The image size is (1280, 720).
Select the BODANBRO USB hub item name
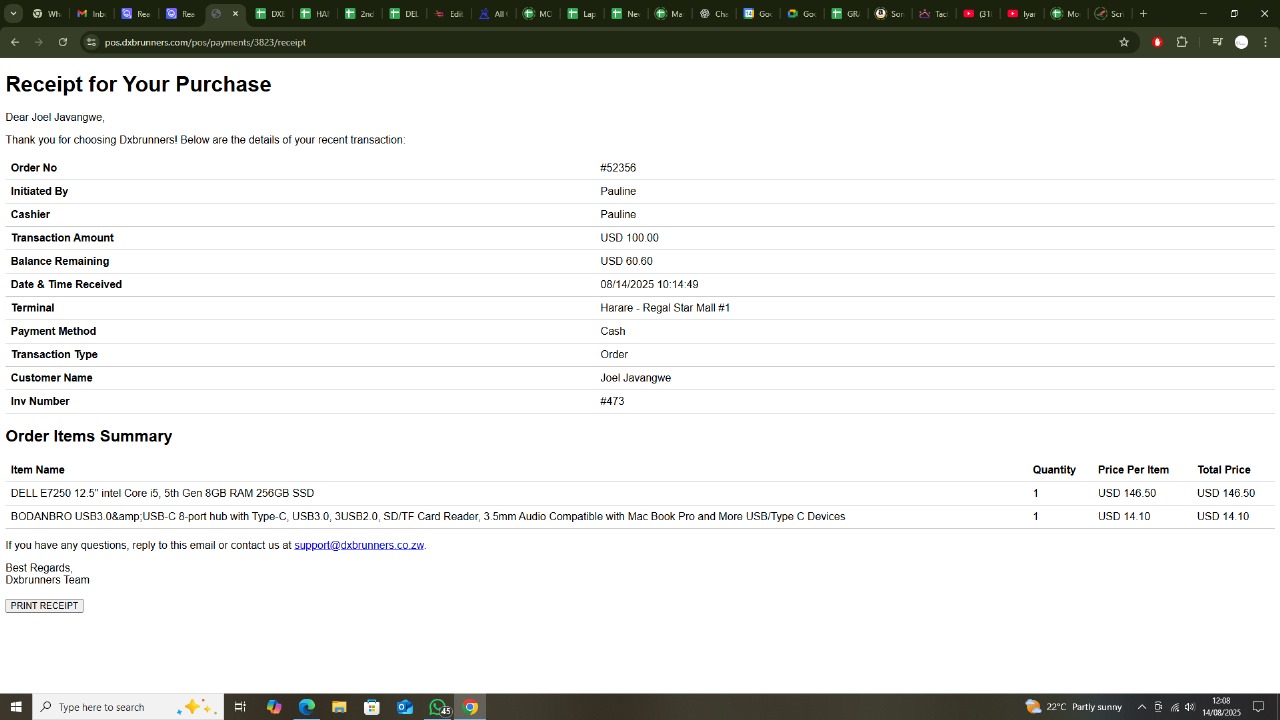pos(428,517)
